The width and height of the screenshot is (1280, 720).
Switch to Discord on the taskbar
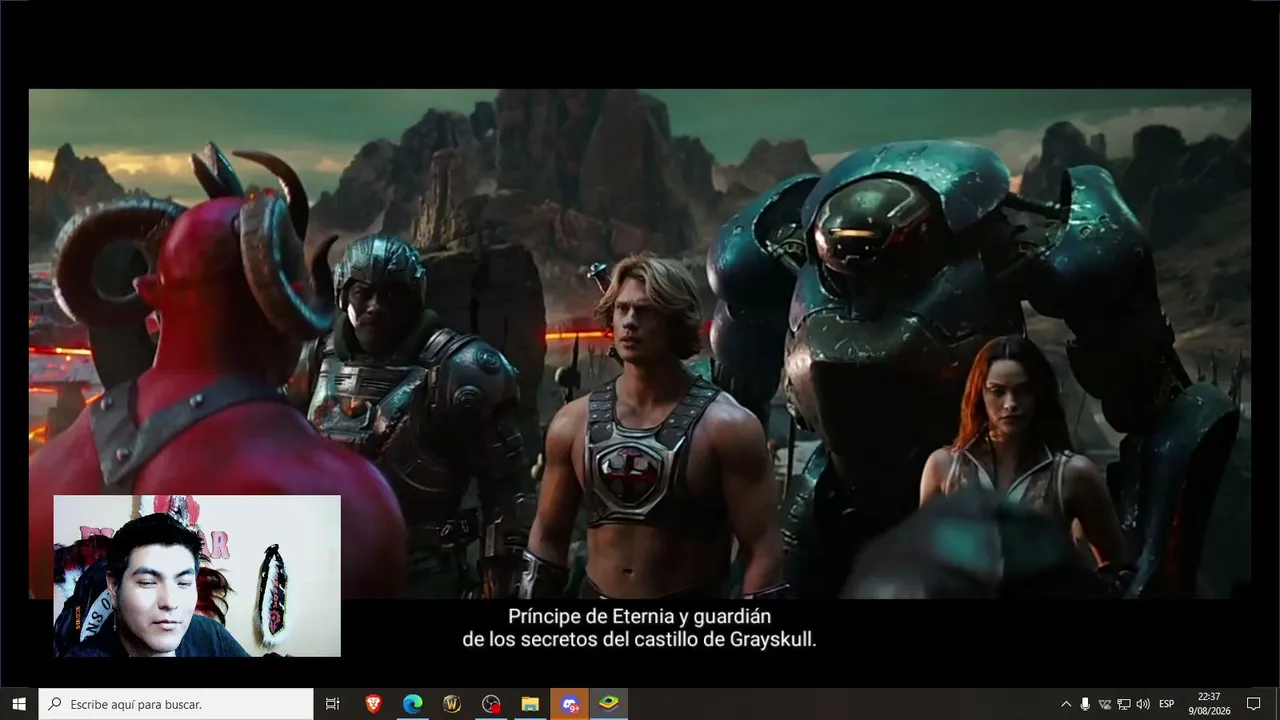pyautogui.click(x=569, y=704)
